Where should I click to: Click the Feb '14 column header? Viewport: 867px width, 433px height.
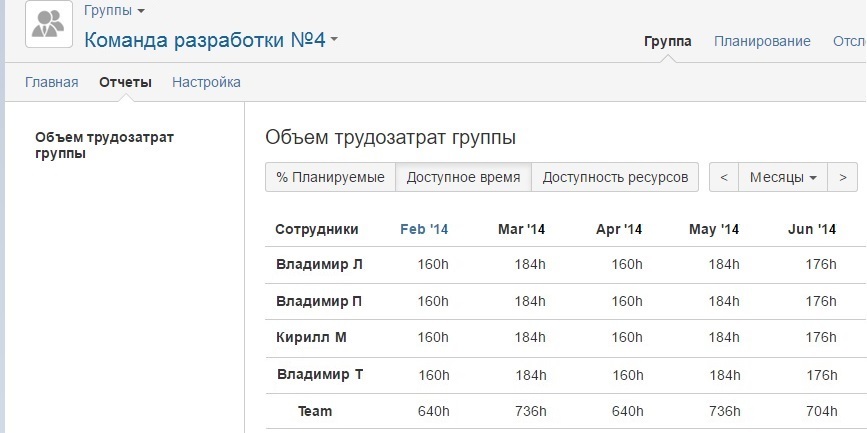pyautogui.click(x=424, y=229)
